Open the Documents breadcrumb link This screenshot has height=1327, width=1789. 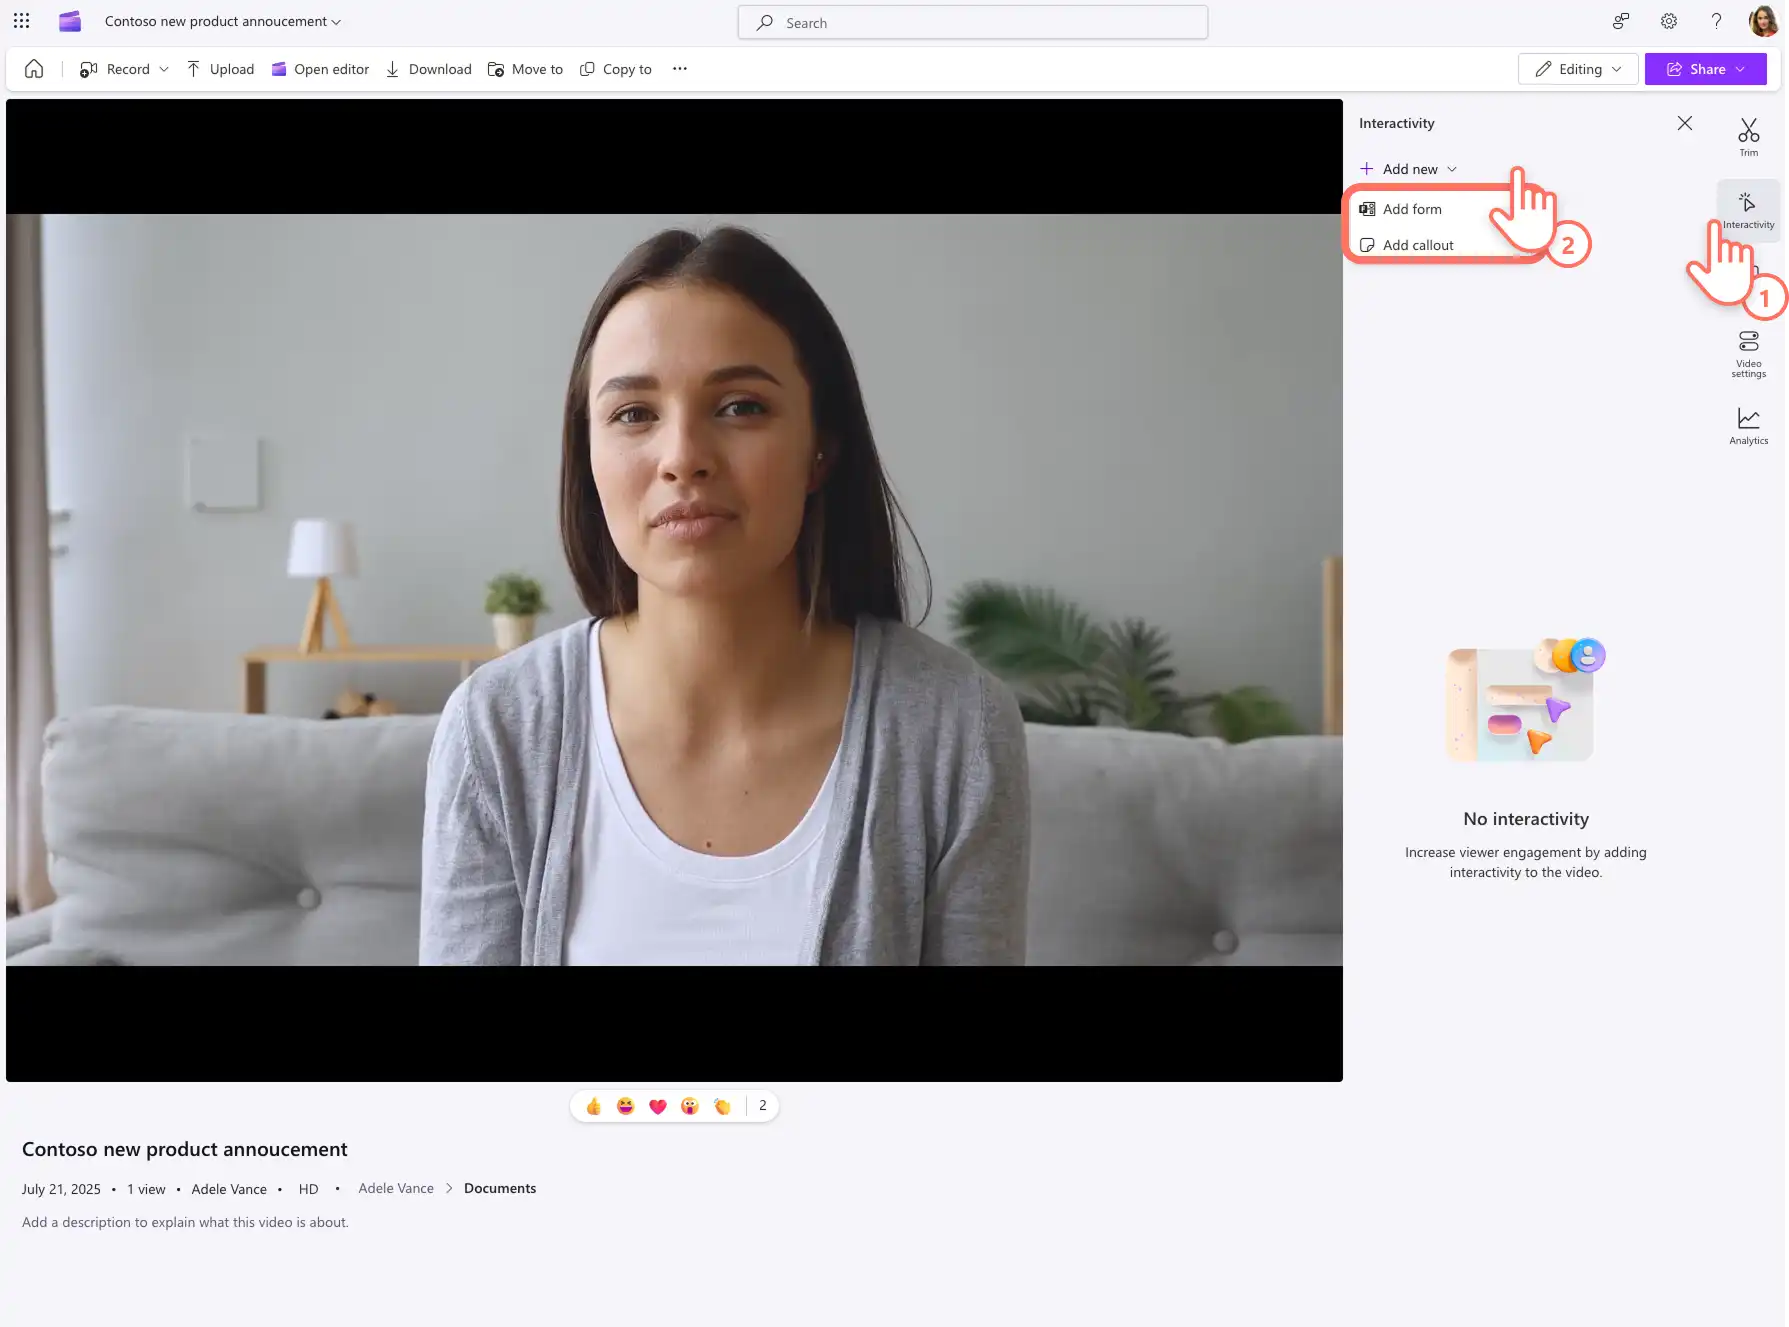coord(500,1188)
